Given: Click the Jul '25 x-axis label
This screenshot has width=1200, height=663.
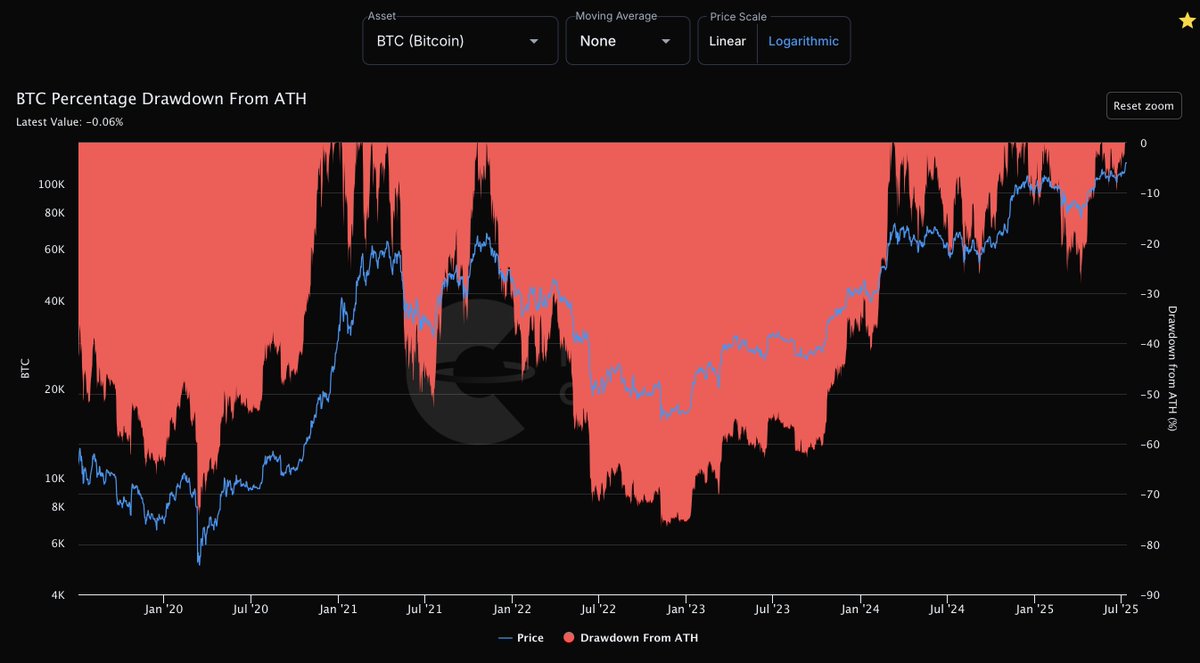Looking at the screenshot, I should pos(1120,608).
